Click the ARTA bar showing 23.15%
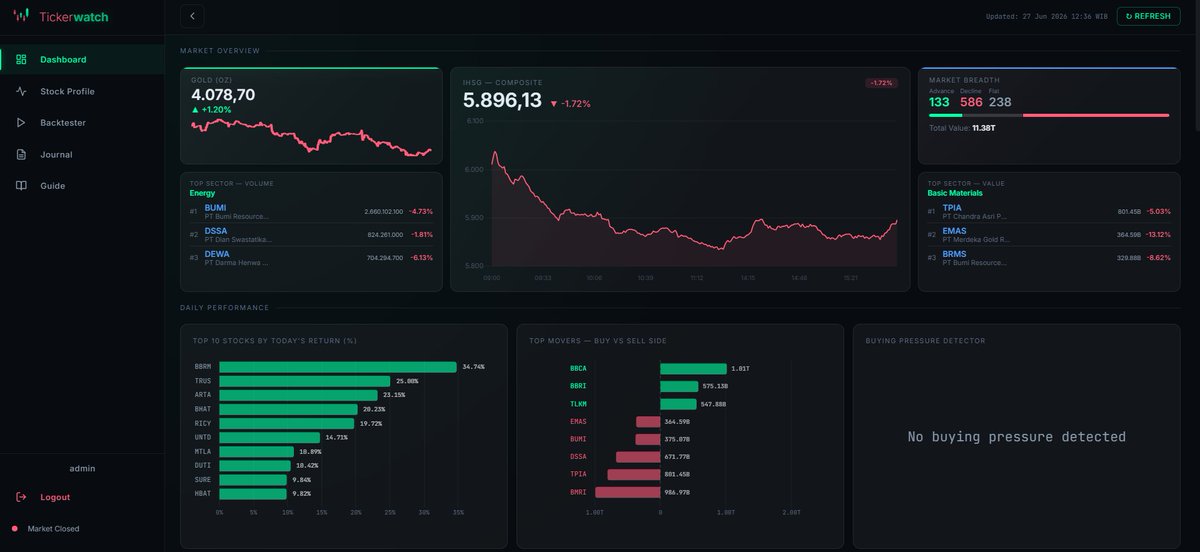The height and width of the screenshot is (552, 1200). [x=299, y=395]
